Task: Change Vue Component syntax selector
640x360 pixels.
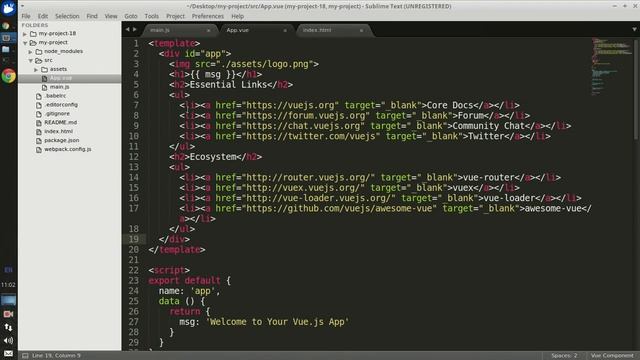Action: (x=612, y=356)
